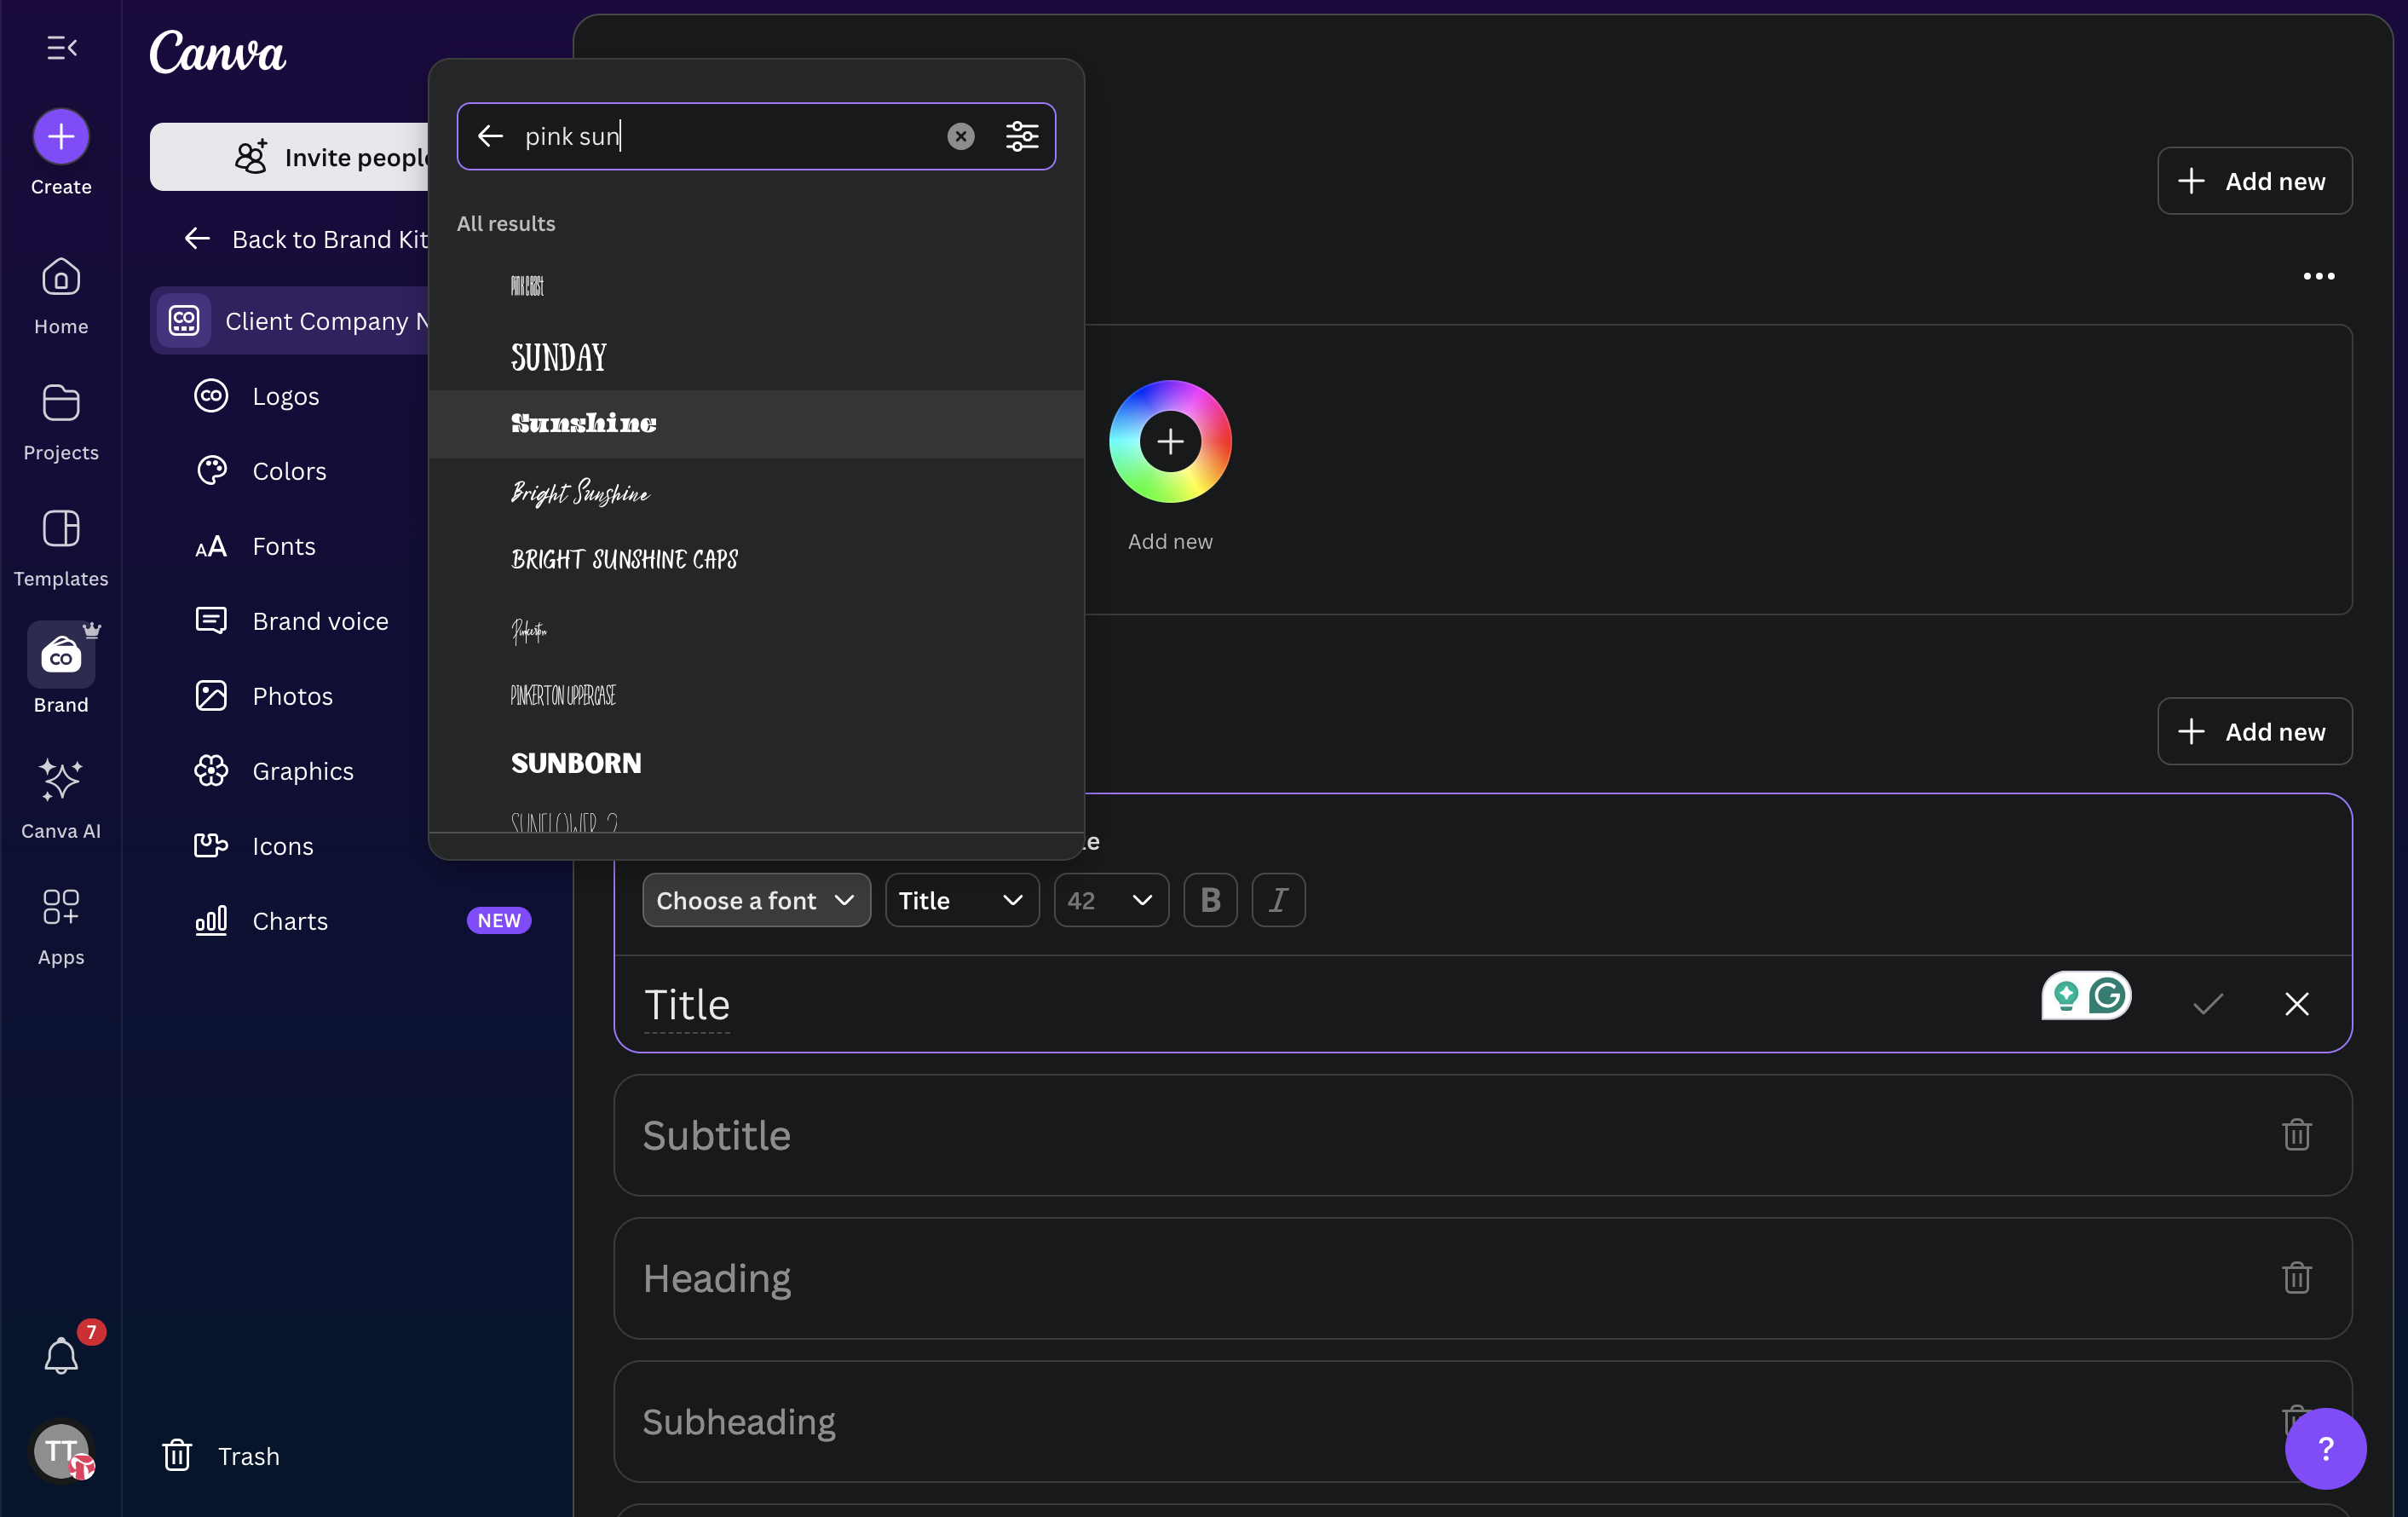The height and width of the screenshot is (1517, 2408).
Task: Click Invite people button
Action: [x=289, y=157]
